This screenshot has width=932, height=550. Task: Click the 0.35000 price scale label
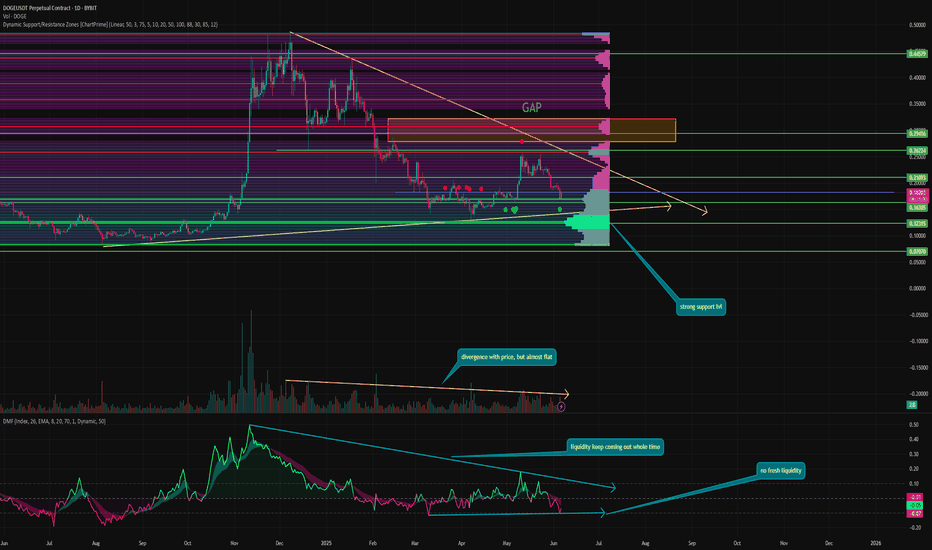pyautogui.click(x=918, y=103)
